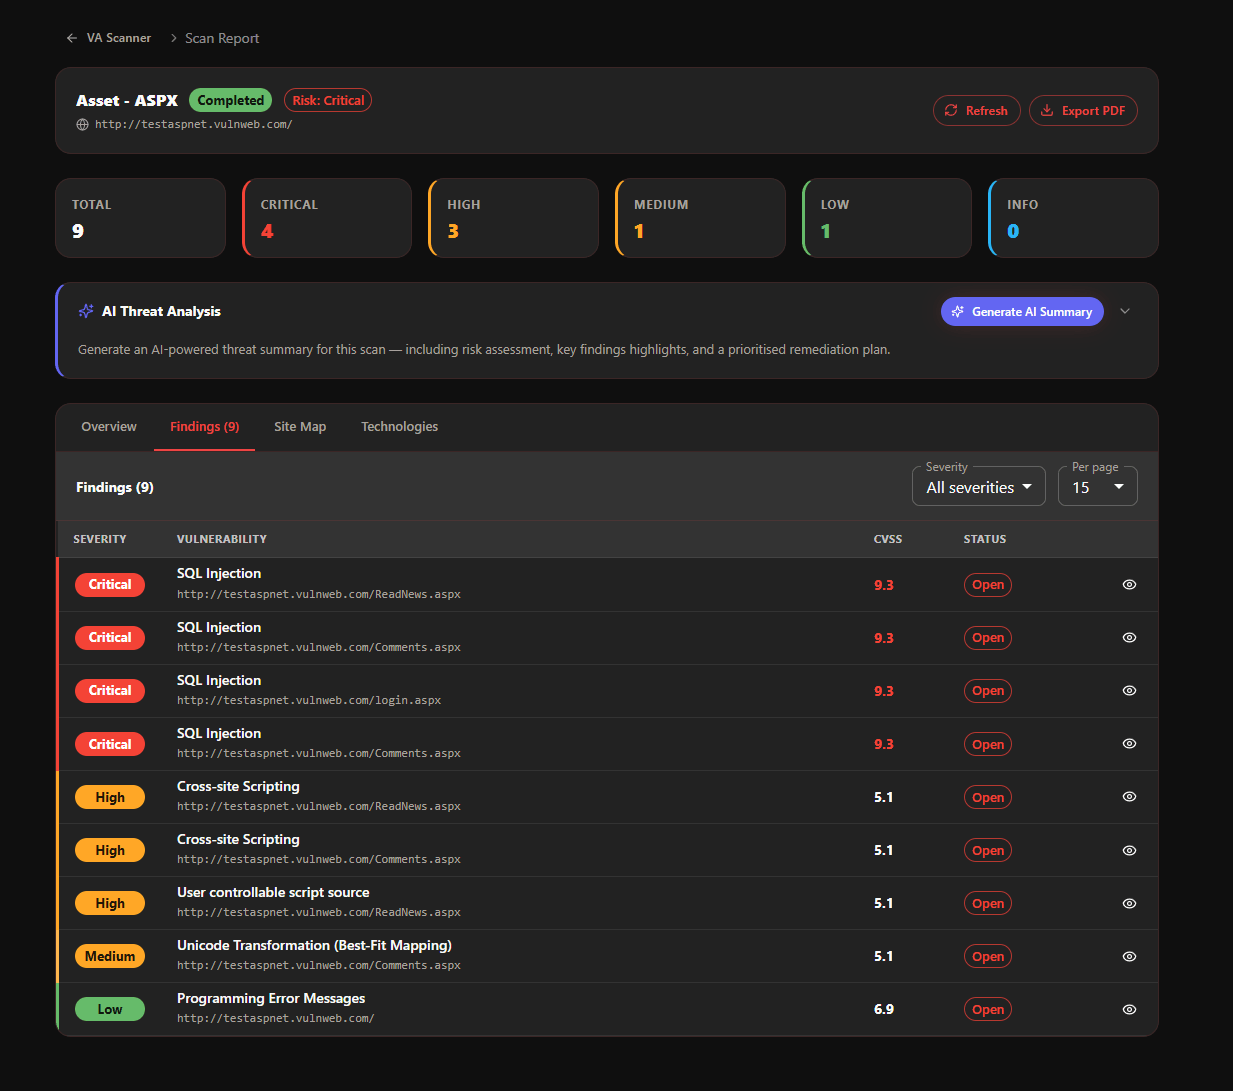Click the Status column header
Viewport: 1233px width, 1091px height.
(985, 539)
